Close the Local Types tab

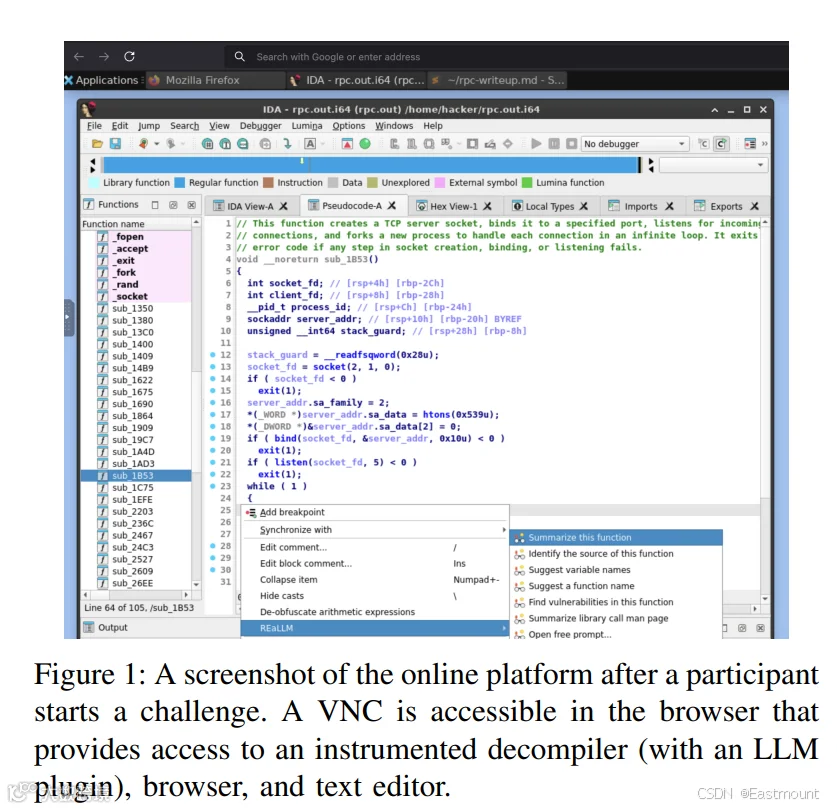(x=583, y=206)
